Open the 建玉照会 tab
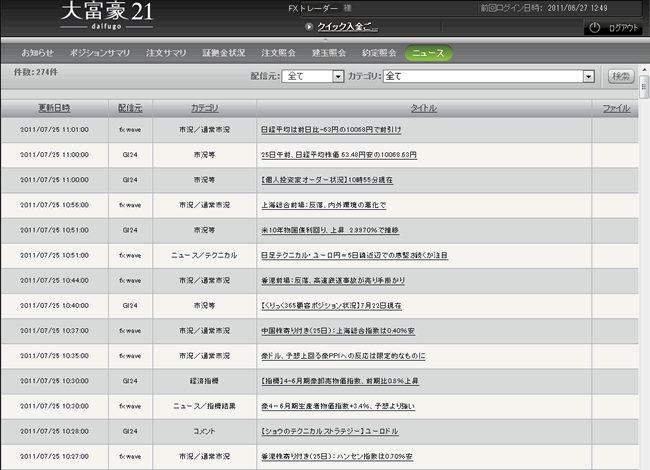Screen dimensions: 650x470 [x=329, y=53]
